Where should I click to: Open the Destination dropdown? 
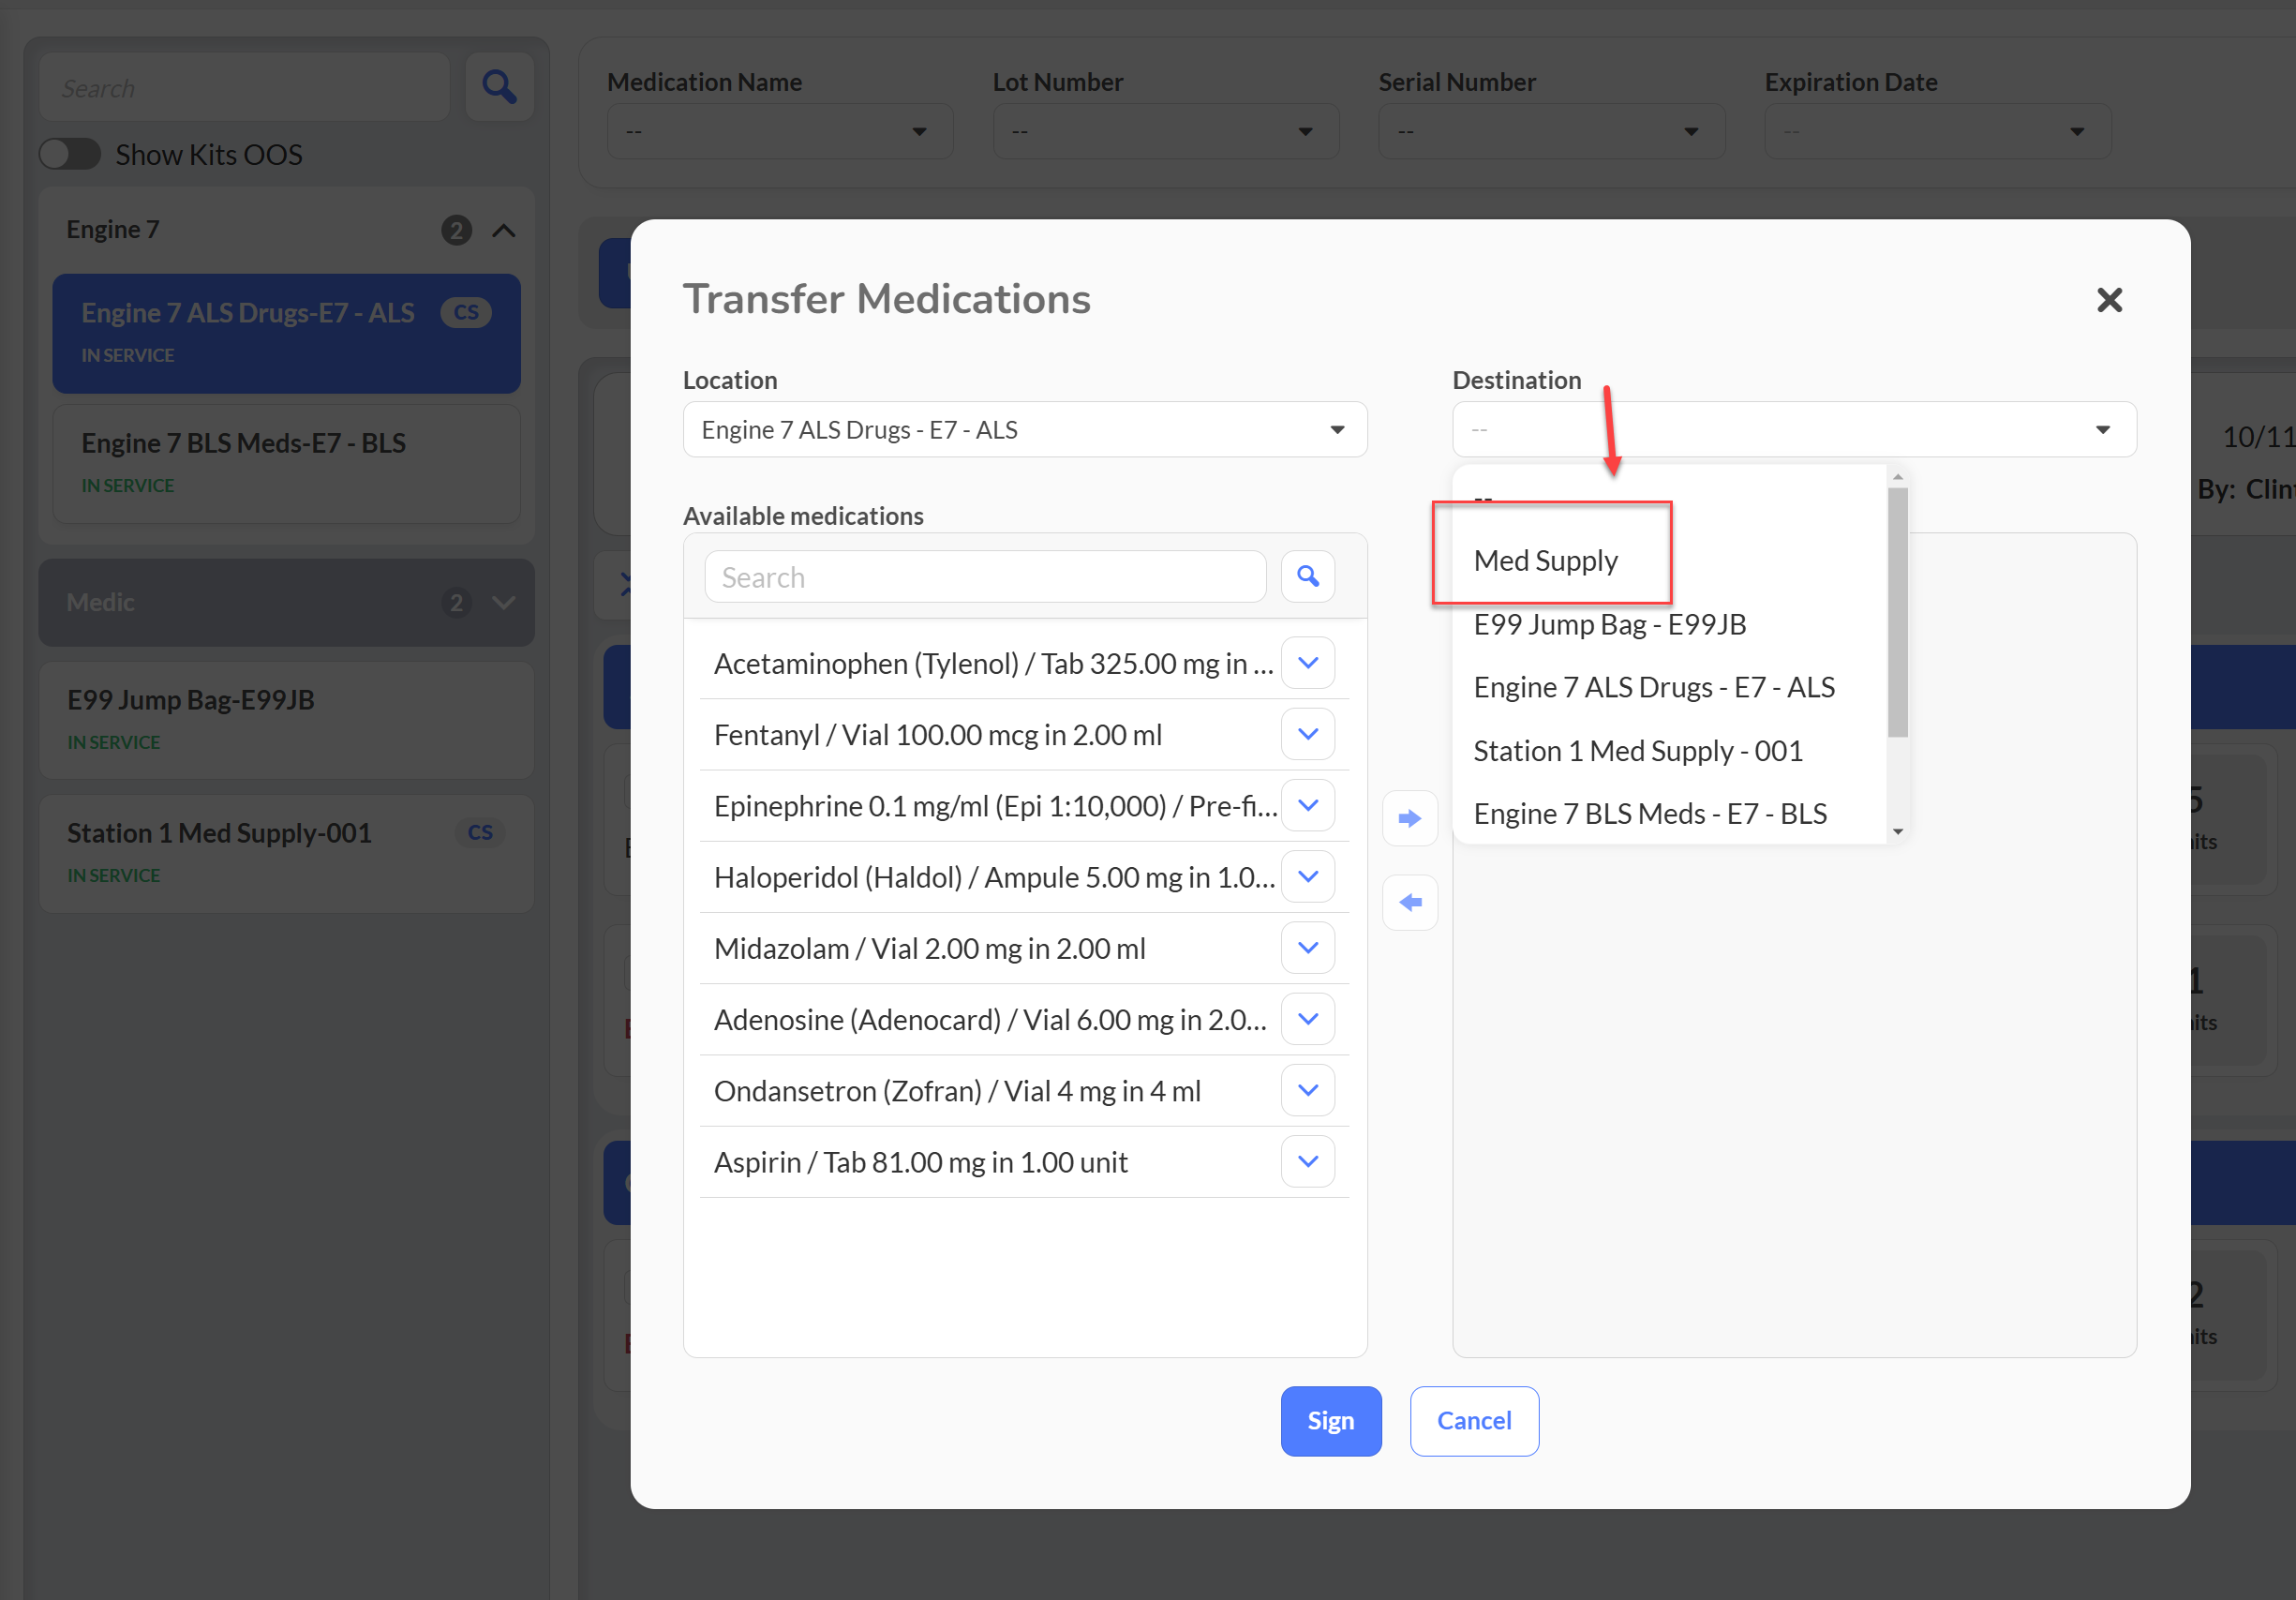tap(1794, 429)
